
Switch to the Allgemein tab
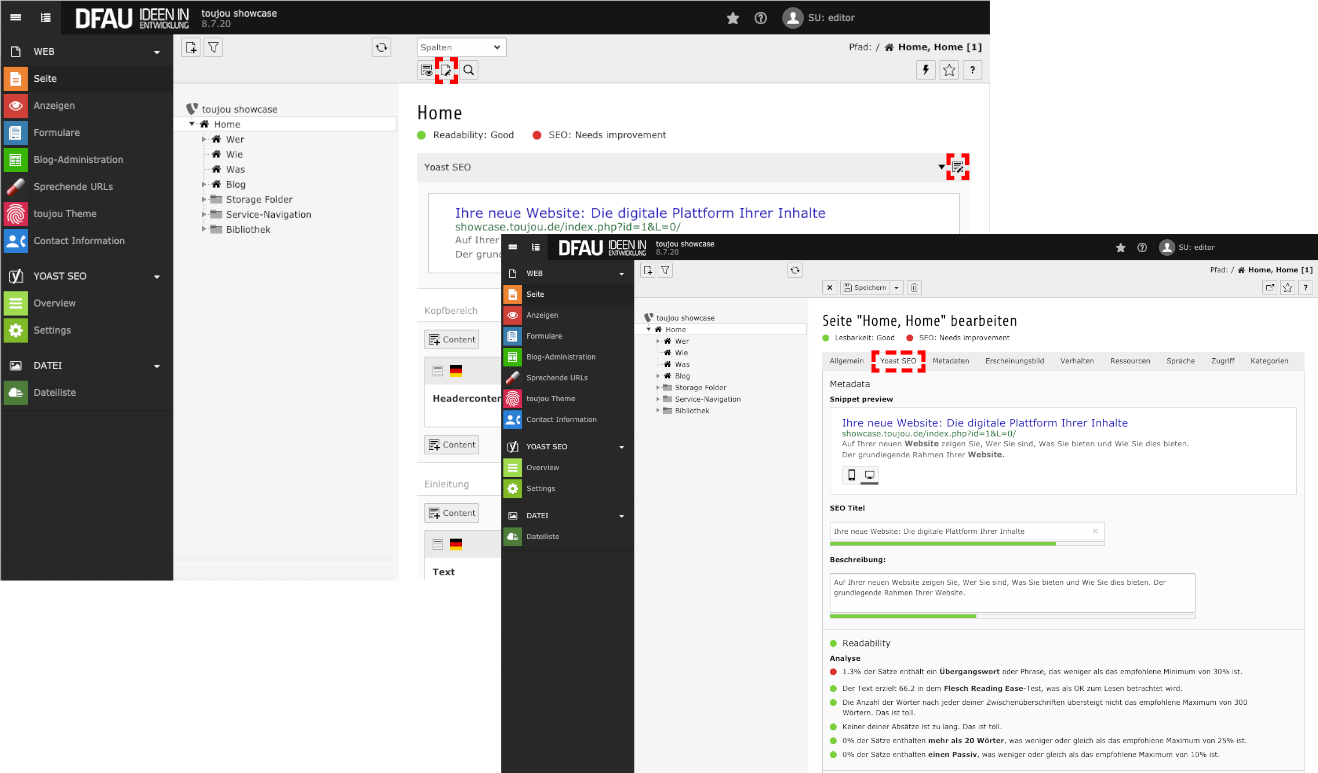pyautogui.click(x=846, y=360)
